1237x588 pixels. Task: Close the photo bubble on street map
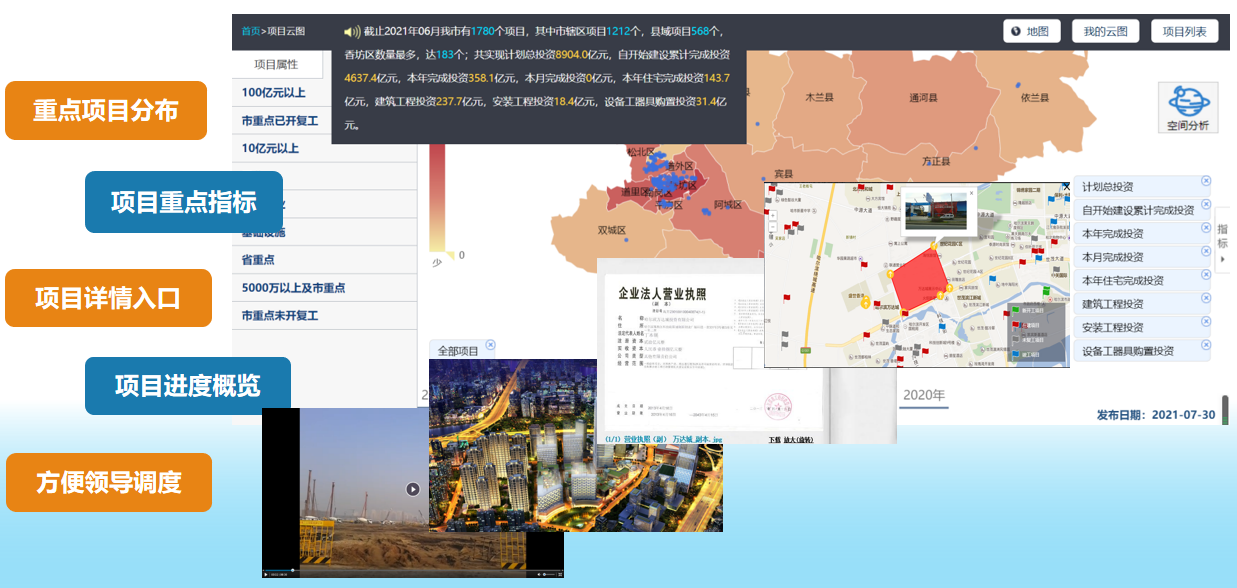[971, 194]
